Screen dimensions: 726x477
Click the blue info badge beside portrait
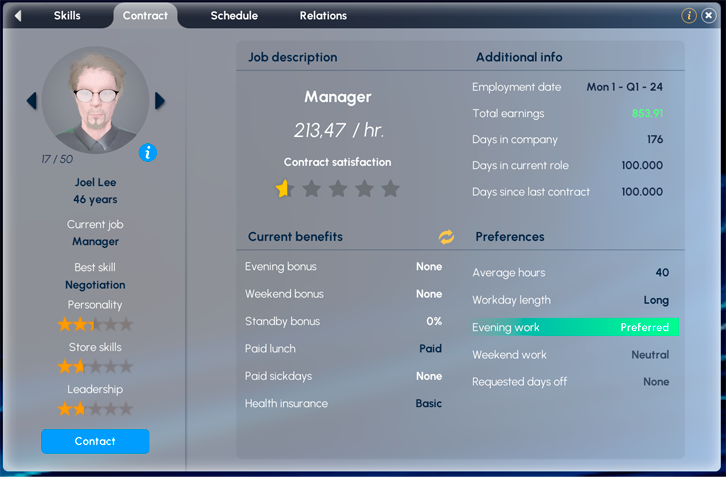pos(148,153)
